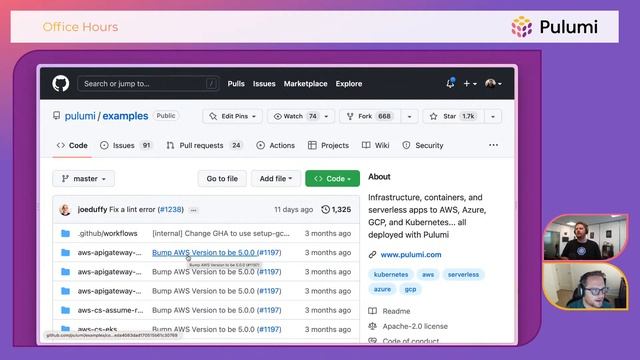
Task: Open pull request #1238 link
Action: click(x=171, y=209)
